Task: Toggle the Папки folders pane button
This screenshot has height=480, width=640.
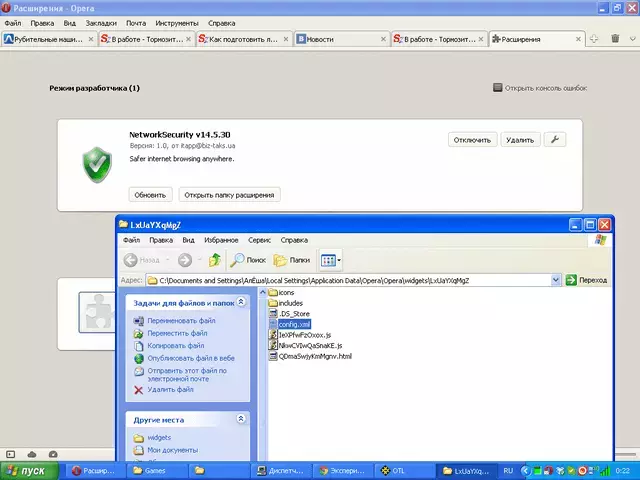Action: 292,260
